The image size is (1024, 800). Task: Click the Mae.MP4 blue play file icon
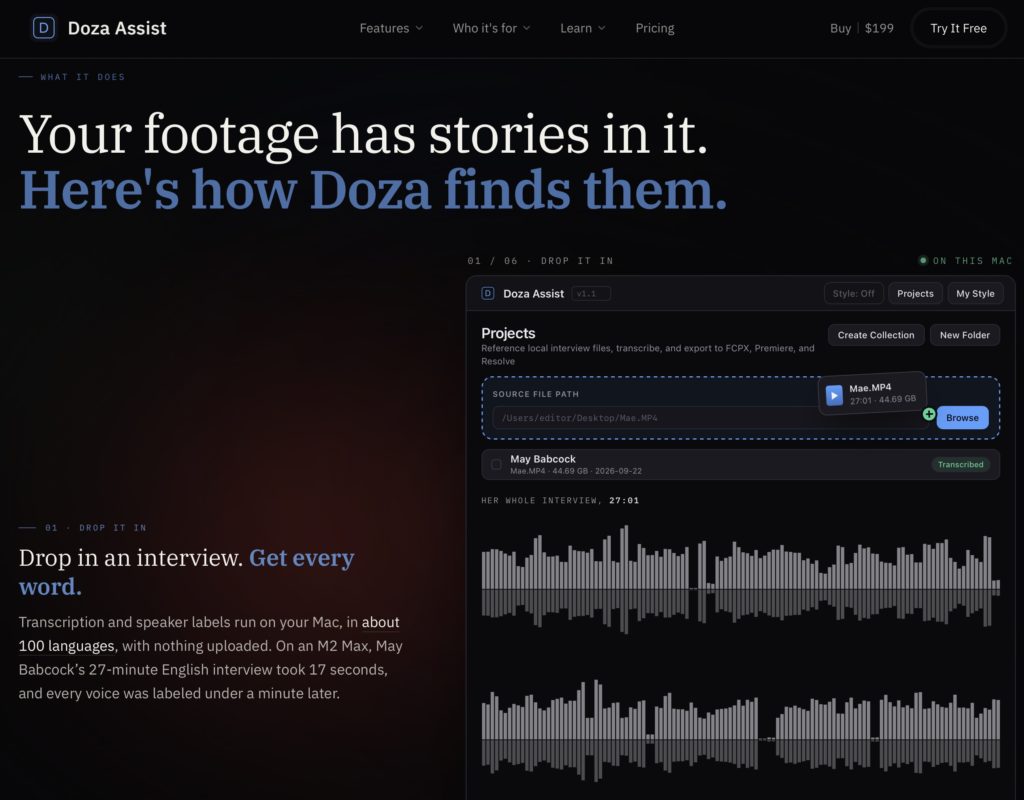point(834,395)
